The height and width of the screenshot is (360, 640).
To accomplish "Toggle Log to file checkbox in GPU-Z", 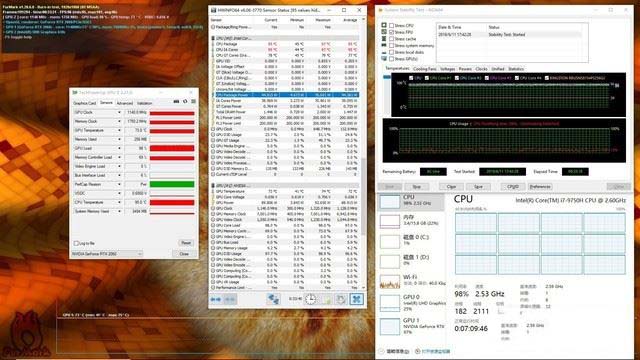I will click(76, 243).
